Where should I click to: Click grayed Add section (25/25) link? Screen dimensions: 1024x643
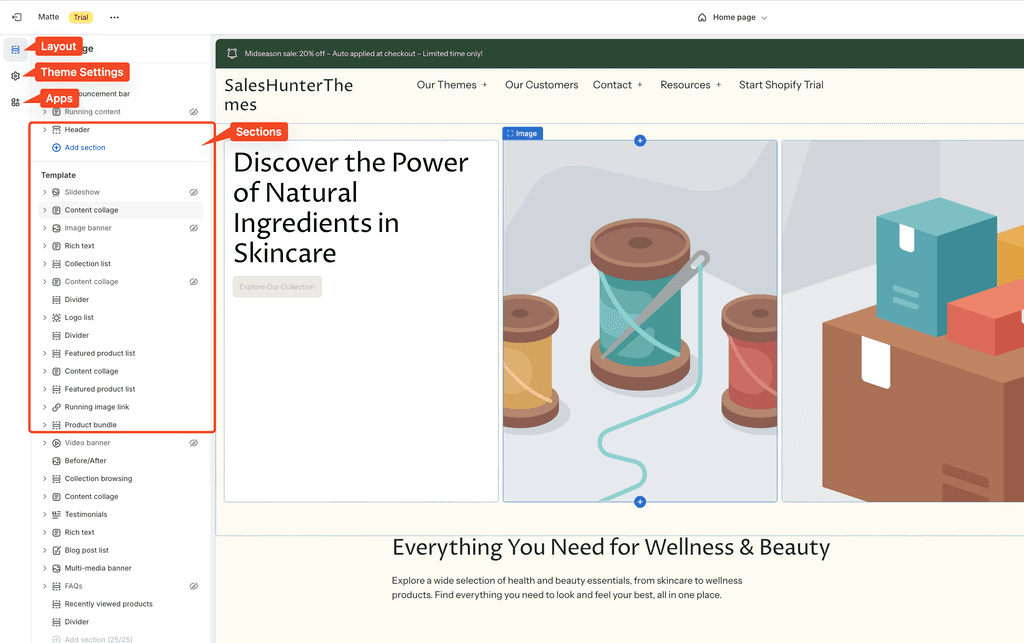92,639
